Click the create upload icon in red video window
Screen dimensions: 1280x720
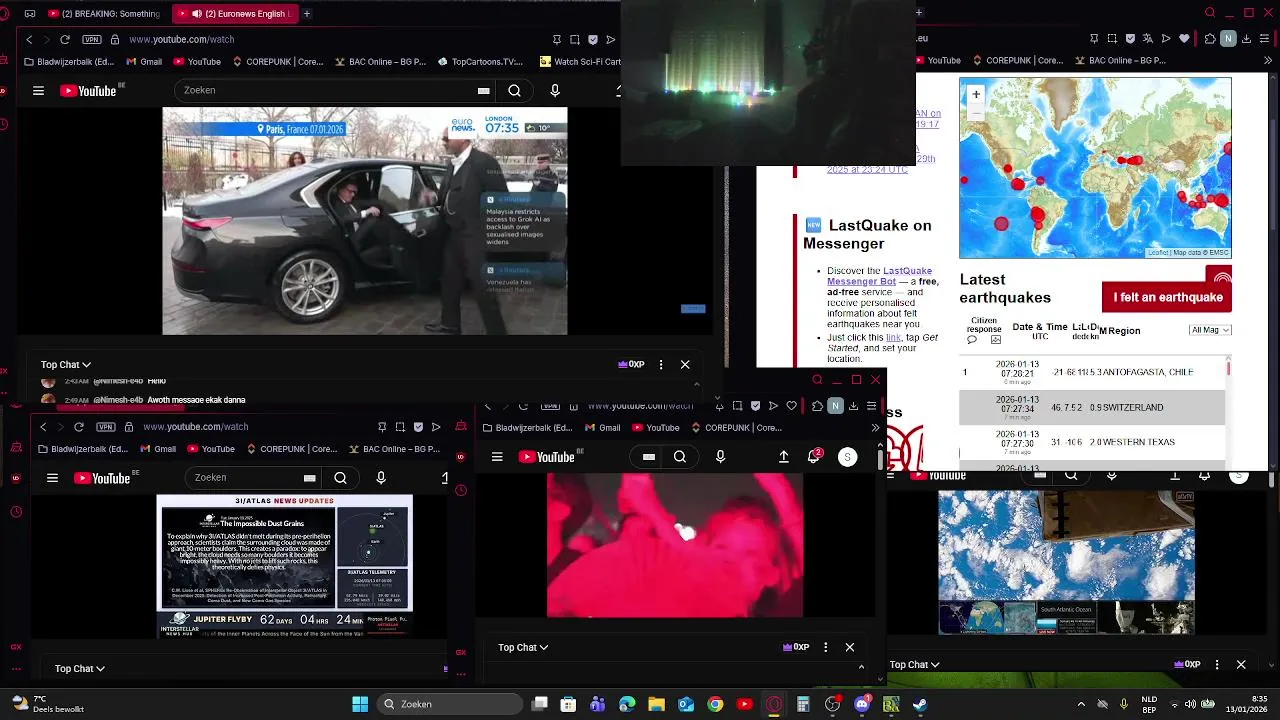[x=784, y=457]
